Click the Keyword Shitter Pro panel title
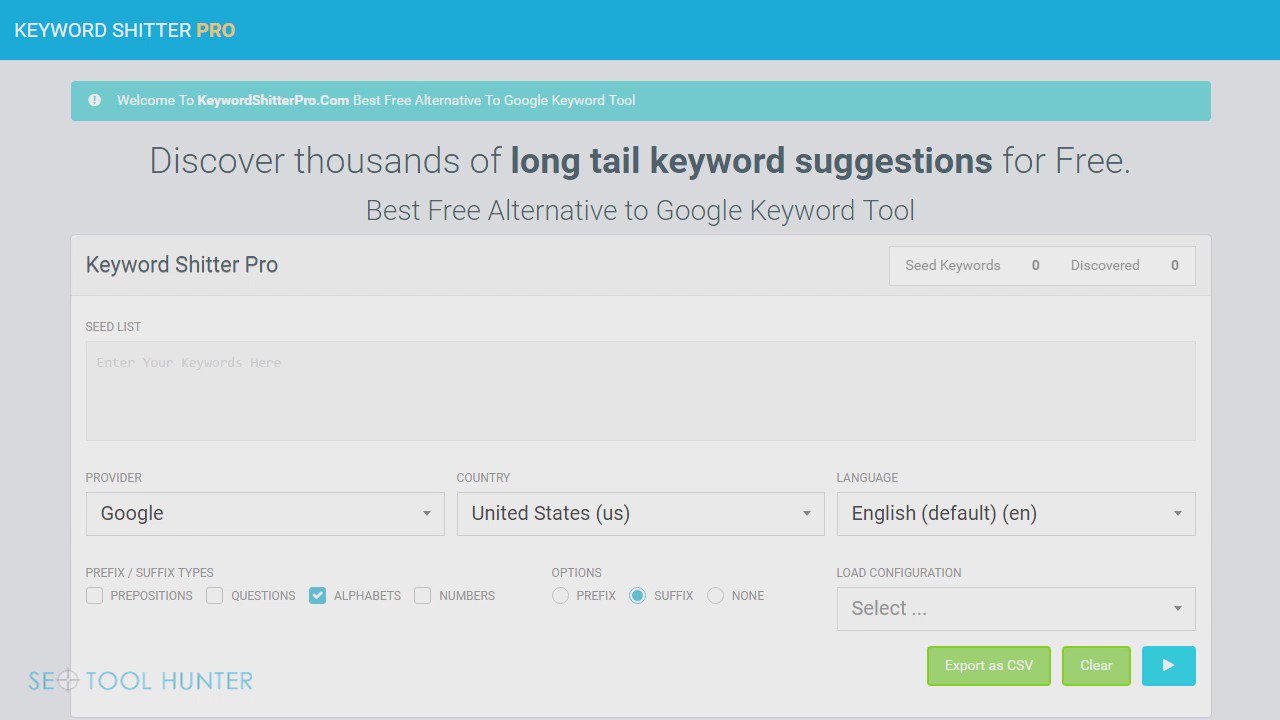This screenshot has width=1280, height=720. 182,265
